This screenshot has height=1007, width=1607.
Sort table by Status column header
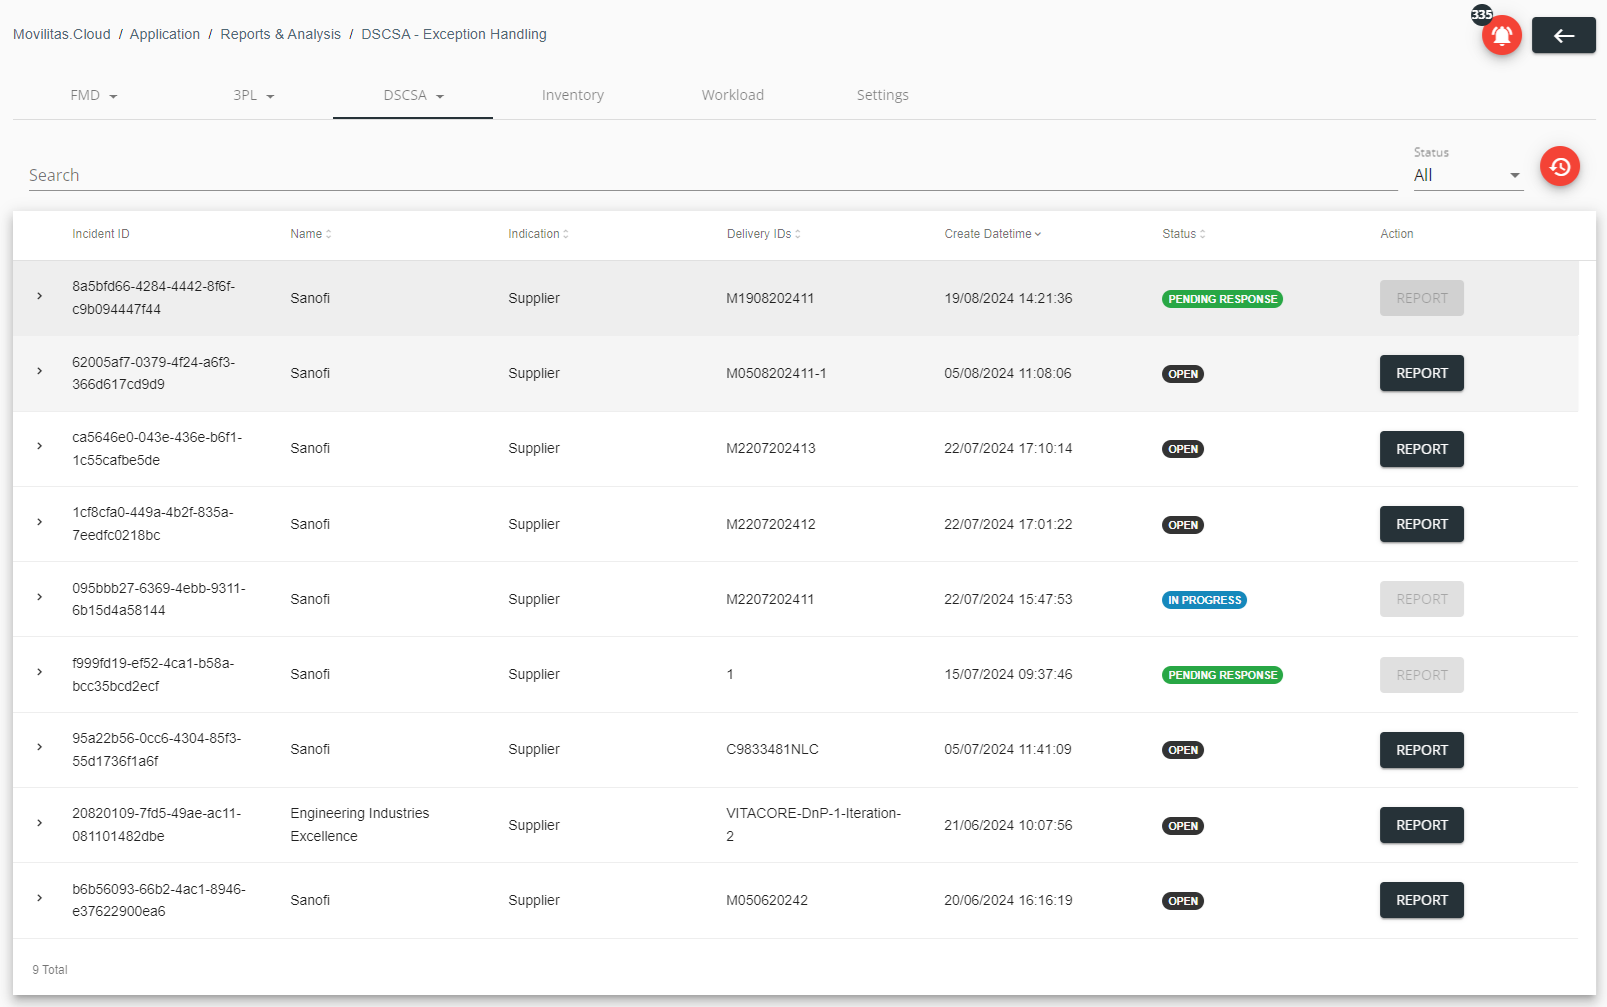coord(1183,234)
